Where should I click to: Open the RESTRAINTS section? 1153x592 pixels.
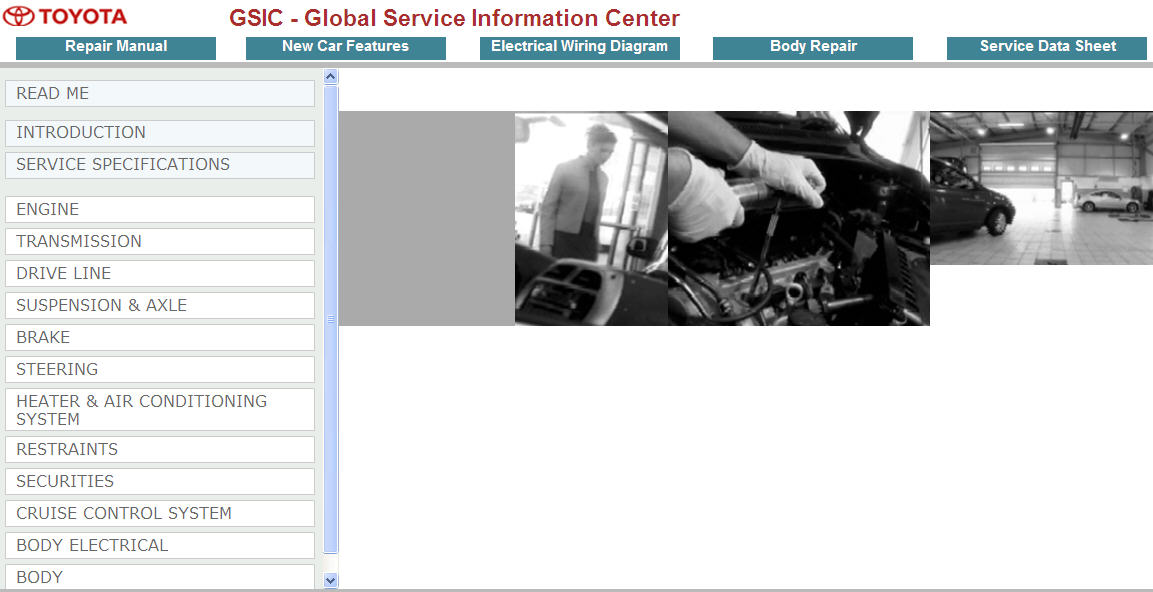[x=160, y=449]
